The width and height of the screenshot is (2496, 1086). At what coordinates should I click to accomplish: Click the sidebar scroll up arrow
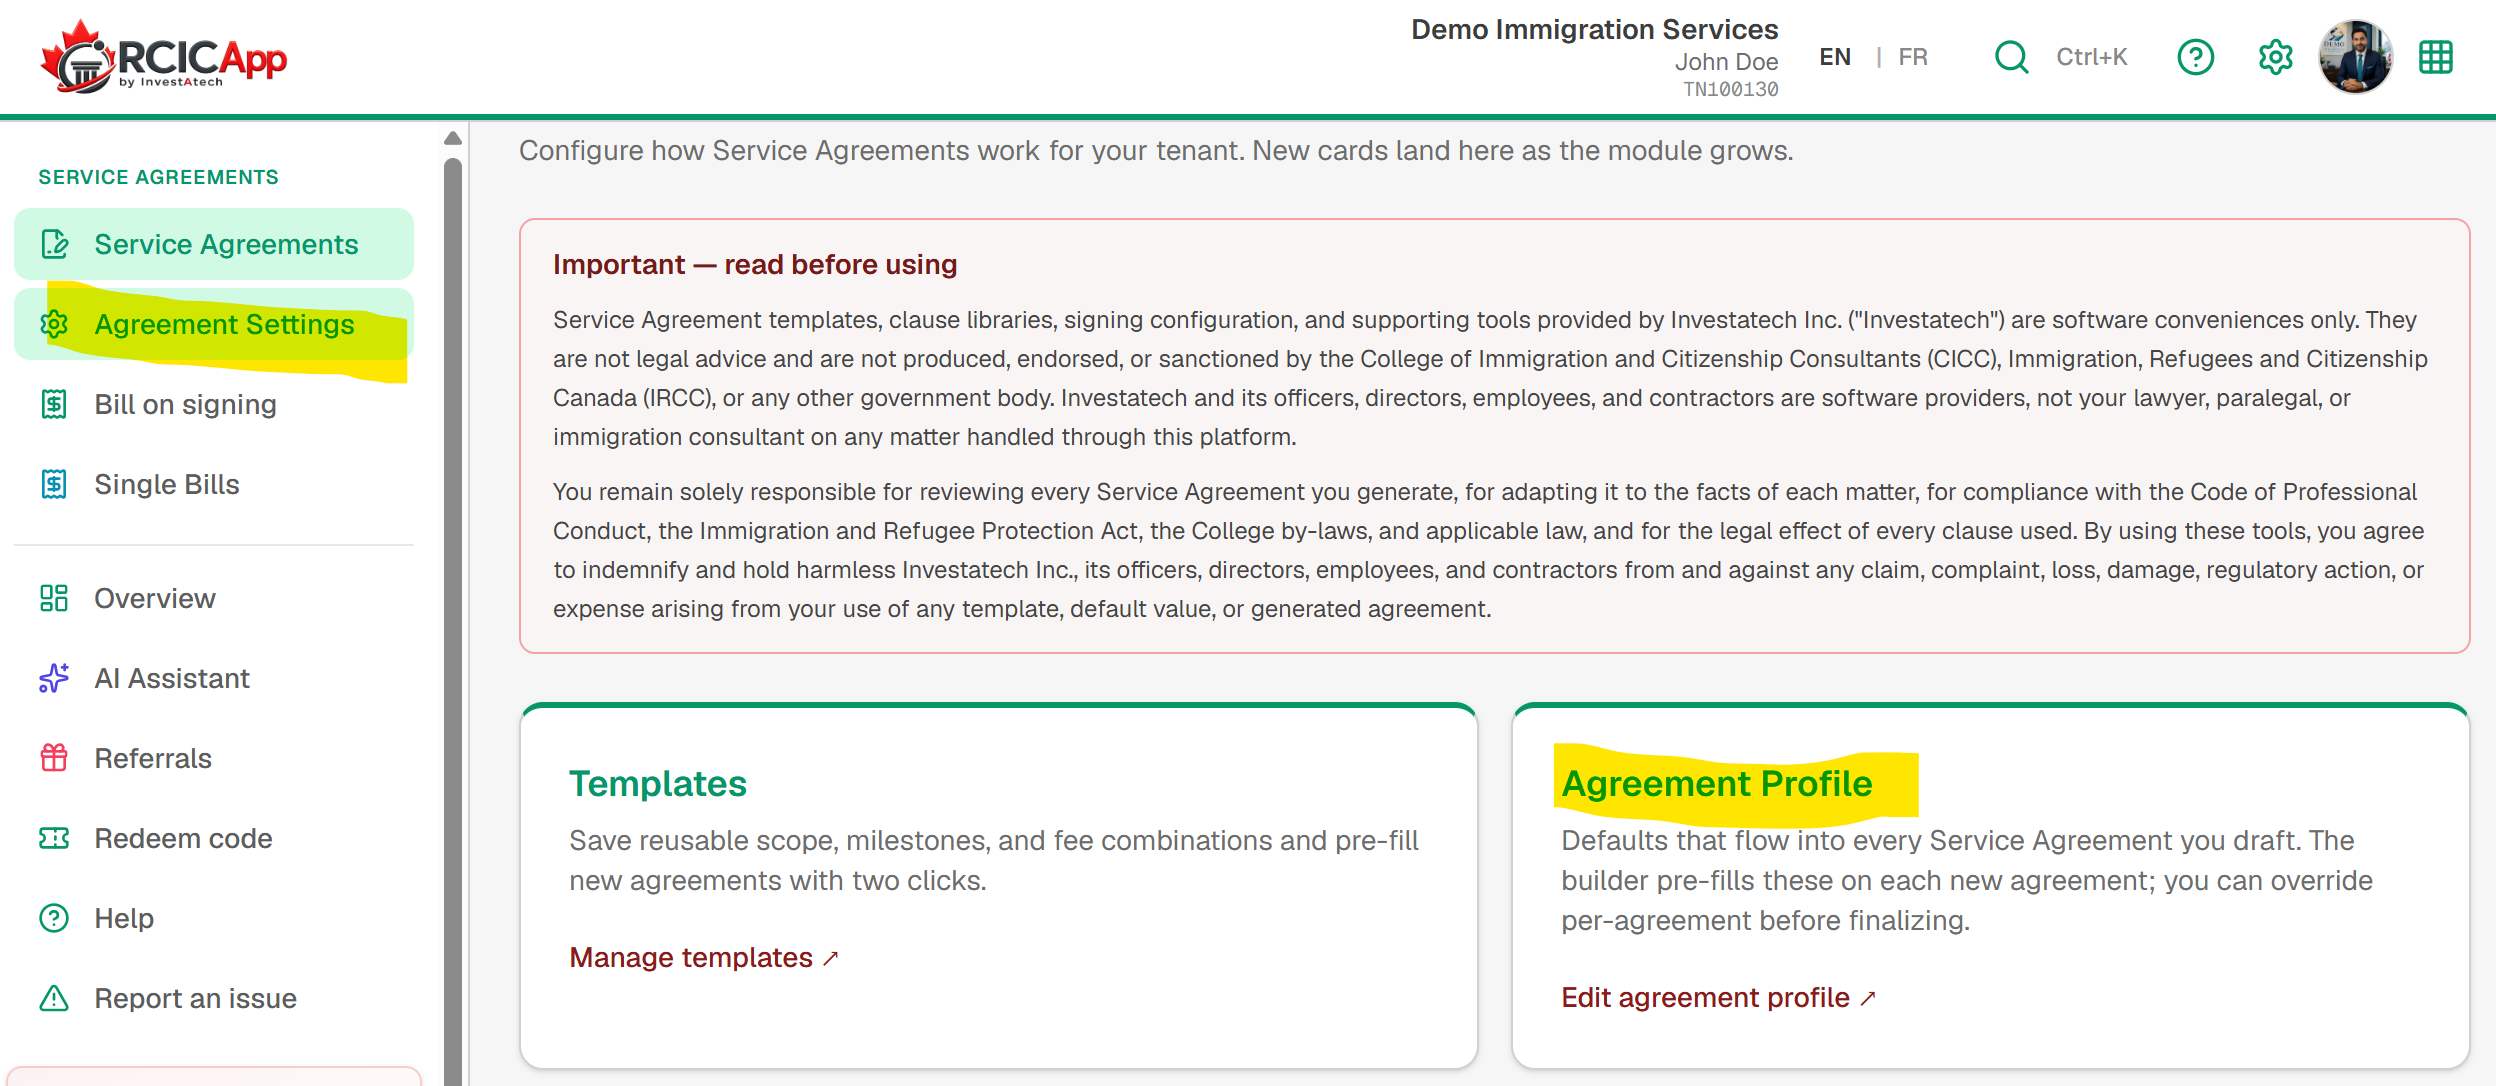[x=453, y=138]
